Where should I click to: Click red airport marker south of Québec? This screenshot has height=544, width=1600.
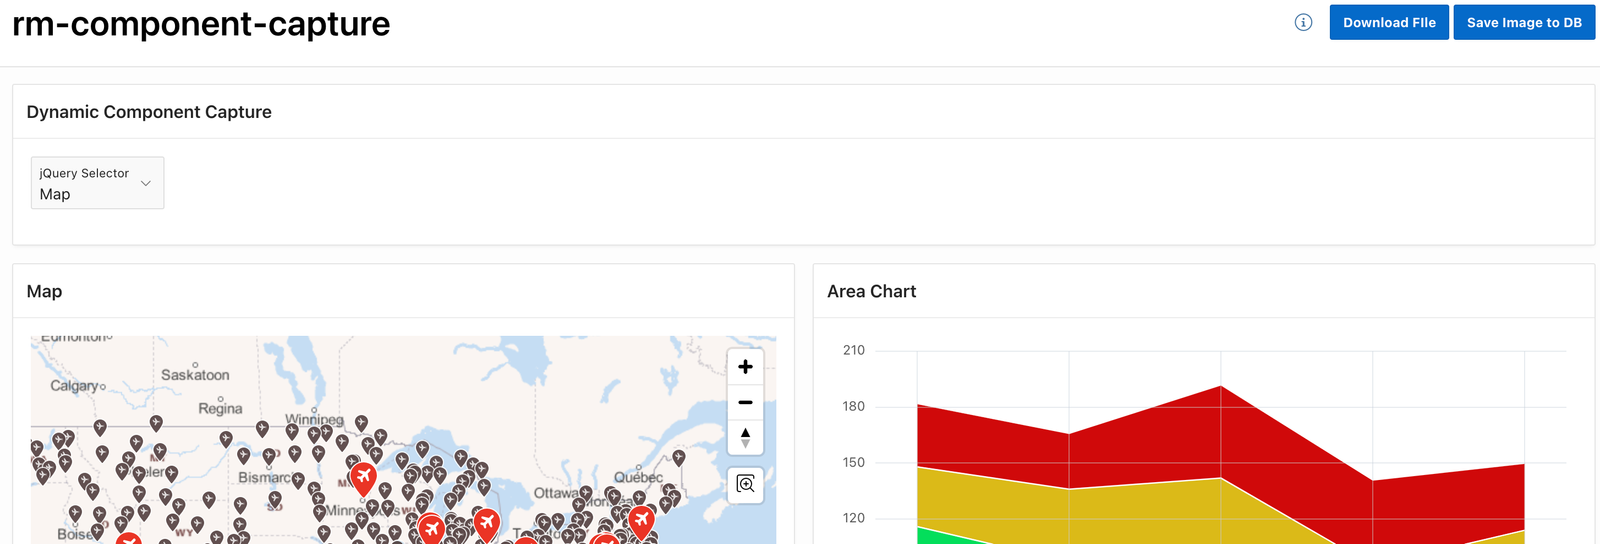tap(641, 519)
